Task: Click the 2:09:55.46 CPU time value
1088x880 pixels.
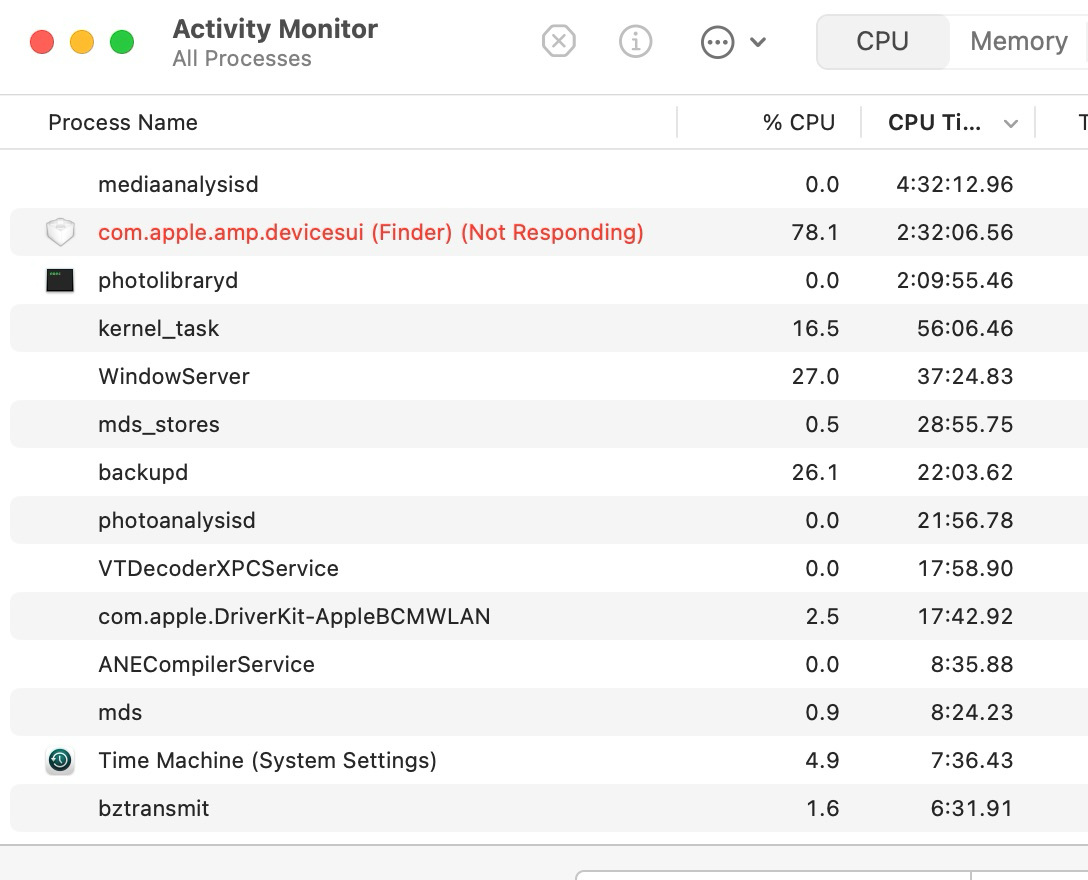Action: tap(954, 280)
